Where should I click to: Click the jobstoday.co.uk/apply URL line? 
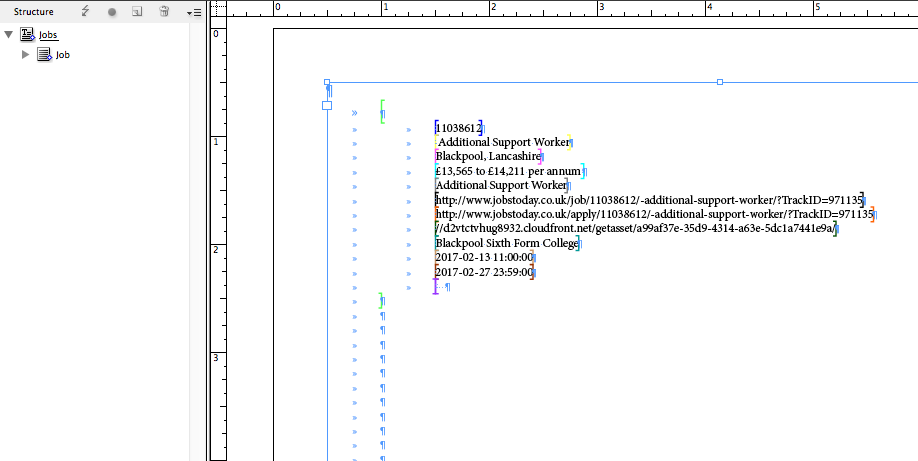[655, 214]
